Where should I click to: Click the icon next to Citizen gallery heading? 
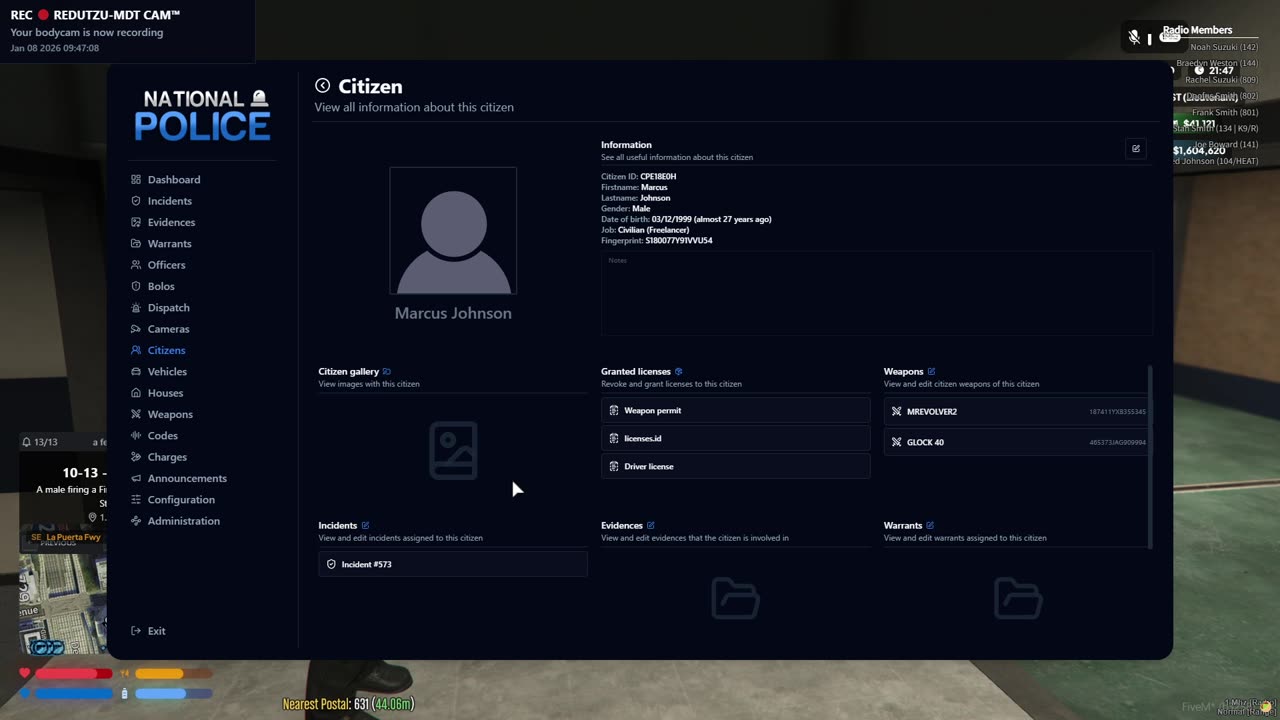[x=387, y=372]
